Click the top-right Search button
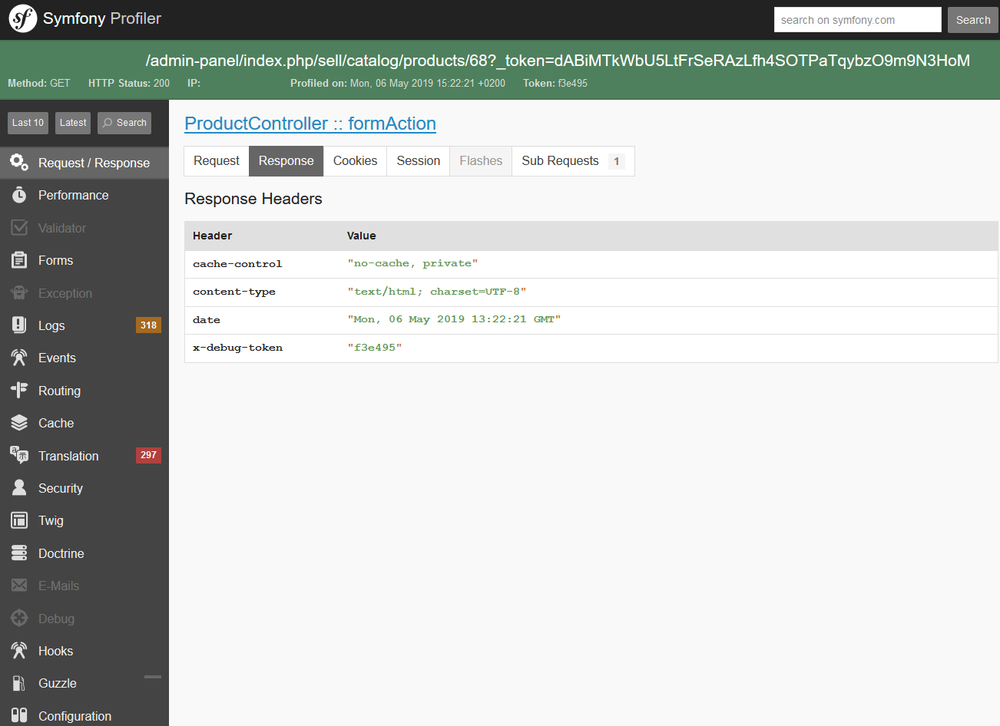Viewport: 1000px width, 726px height. [973, 20]
